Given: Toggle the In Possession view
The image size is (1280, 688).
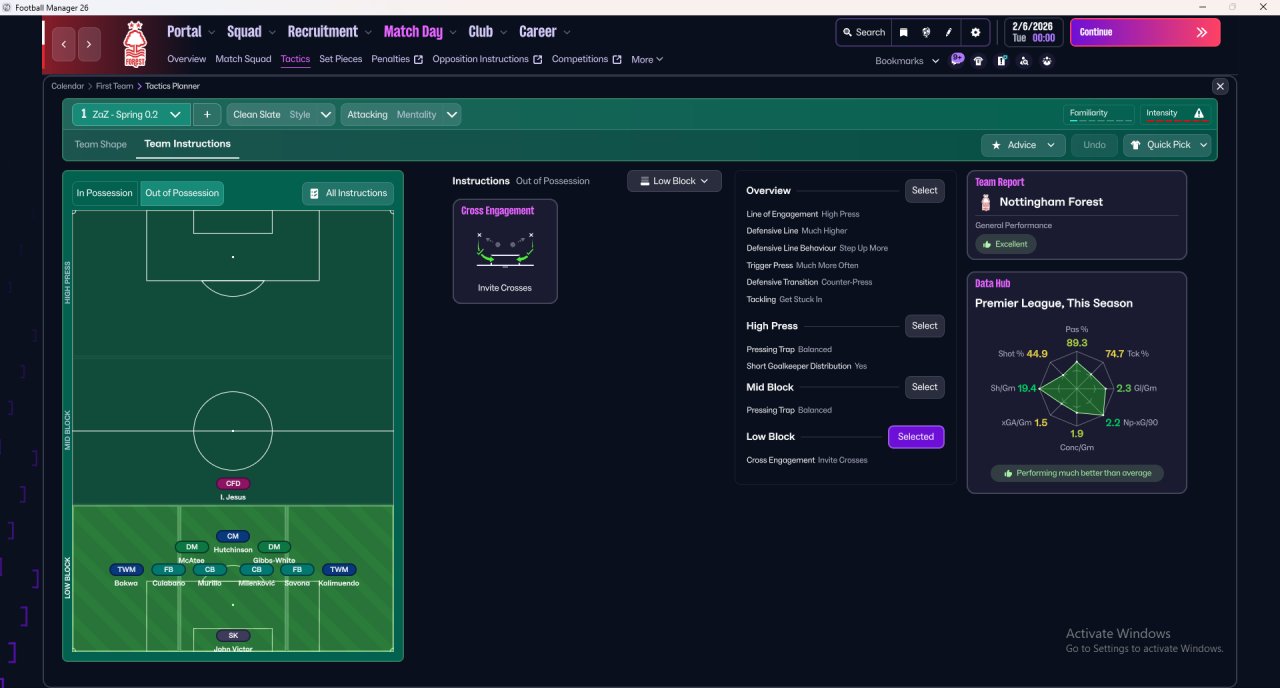Looking at the screenshot, I should [105, 193].
